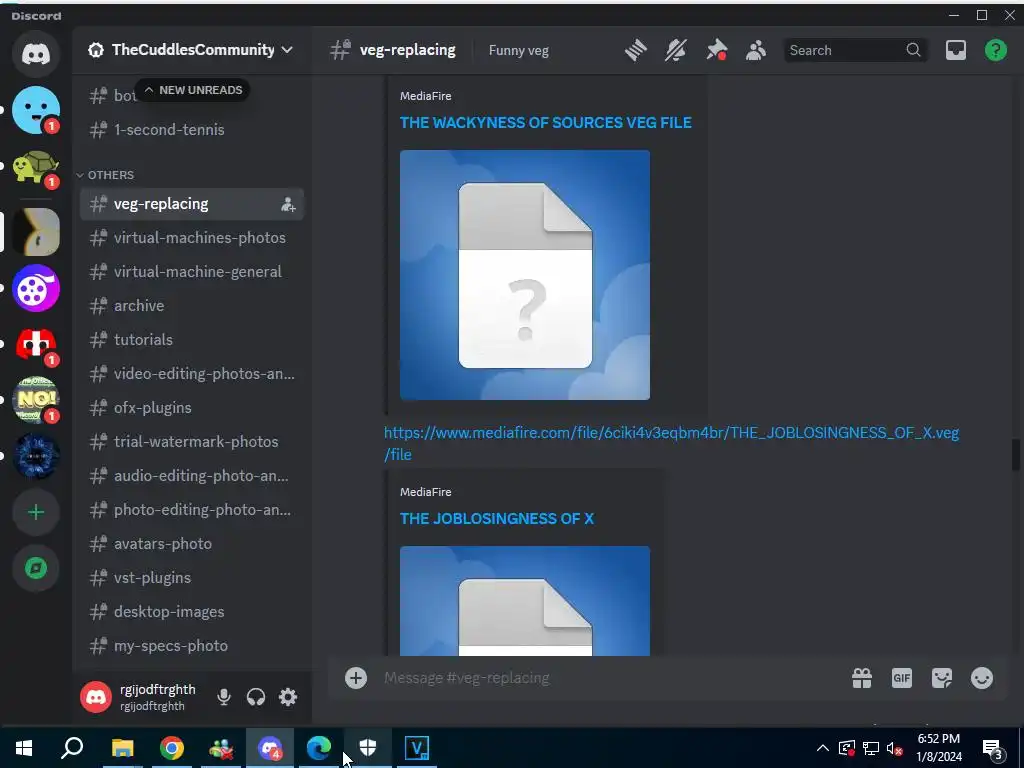The height and width of the screenshot is (768, 1024).
Task: Click the JOBLOSINGNESS embed file thumbnail
Action: (x=524, y=601)
